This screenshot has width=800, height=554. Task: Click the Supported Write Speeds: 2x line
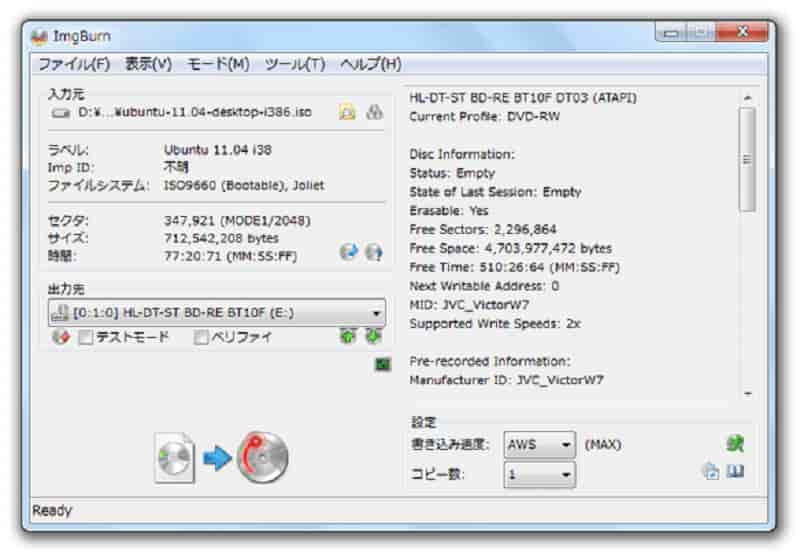coord(495,324)
